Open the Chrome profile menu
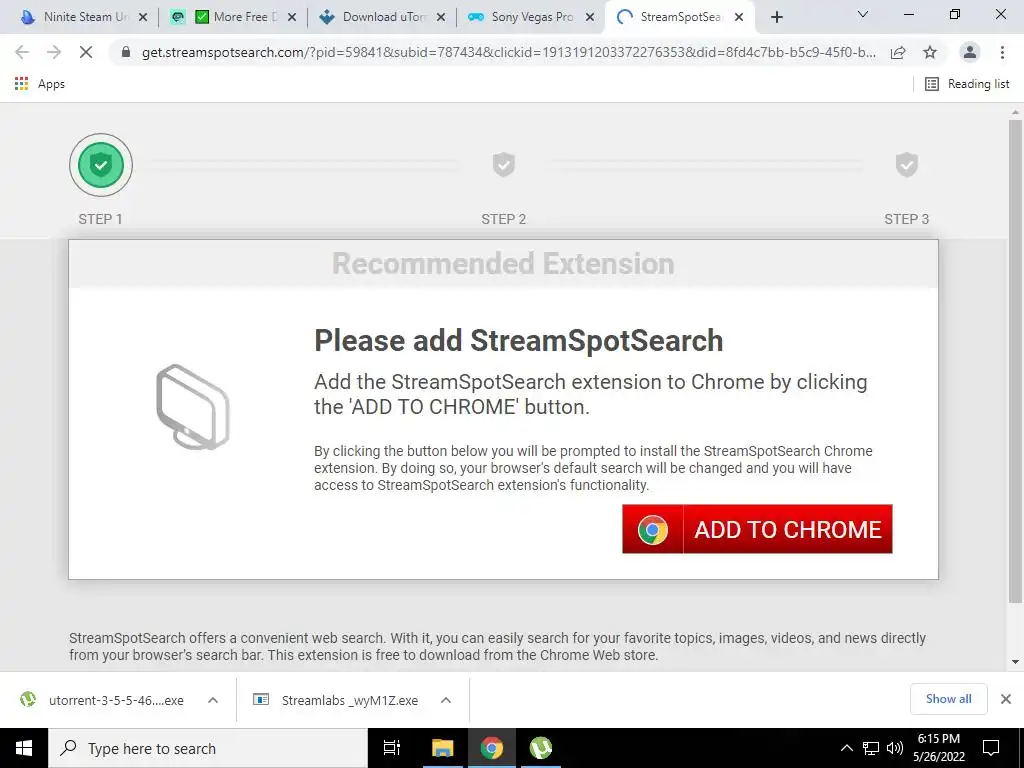This screenshot has width=1024, height=768. (x=970, y=52)
